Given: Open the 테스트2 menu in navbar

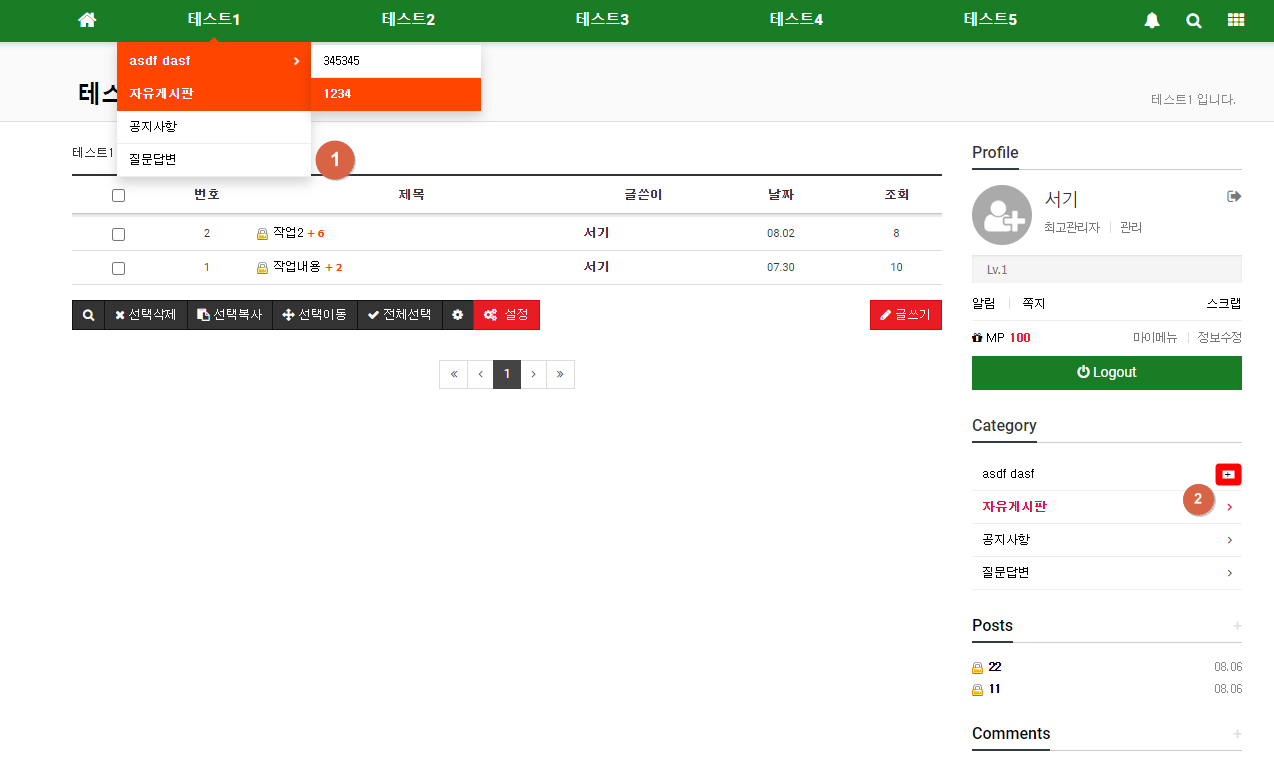Looking at the screenshot, I should coord(408,20).
